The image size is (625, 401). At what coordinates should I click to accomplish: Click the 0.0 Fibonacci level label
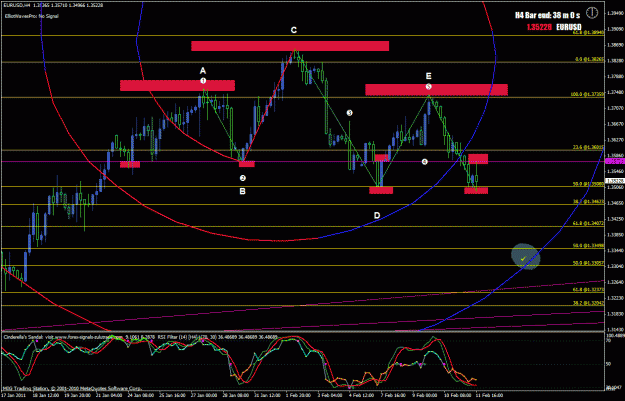[590, 59]
